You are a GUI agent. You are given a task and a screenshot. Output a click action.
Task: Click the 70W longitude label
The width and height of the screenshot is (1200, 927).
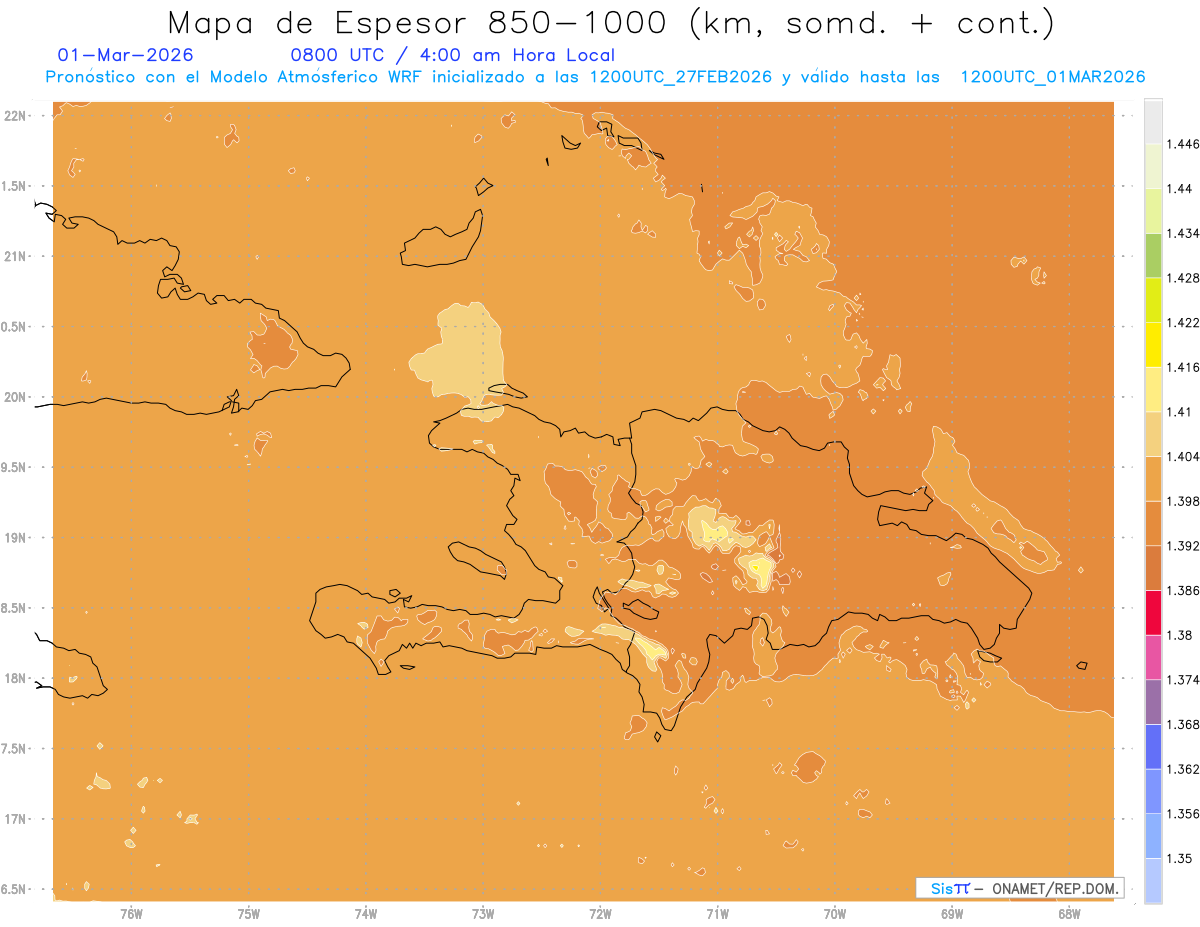(x=835, y=914)
